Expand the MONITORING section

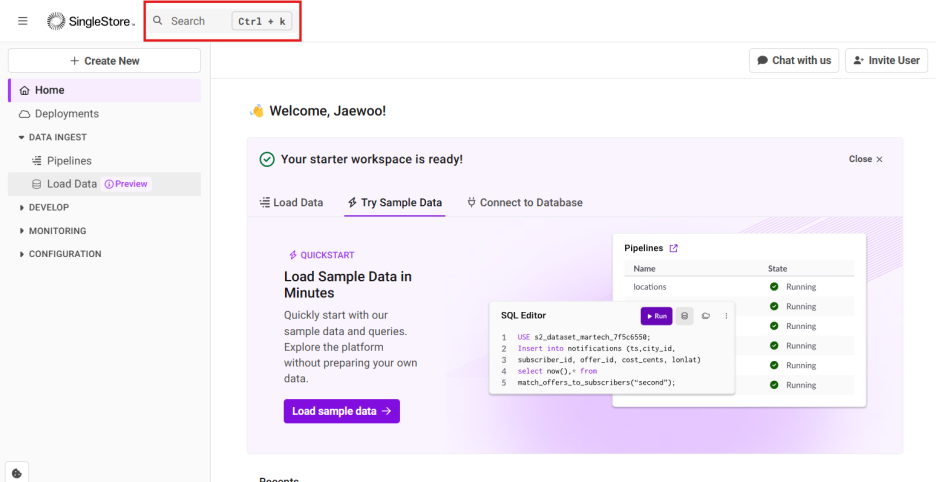click(x=53, y=231)
